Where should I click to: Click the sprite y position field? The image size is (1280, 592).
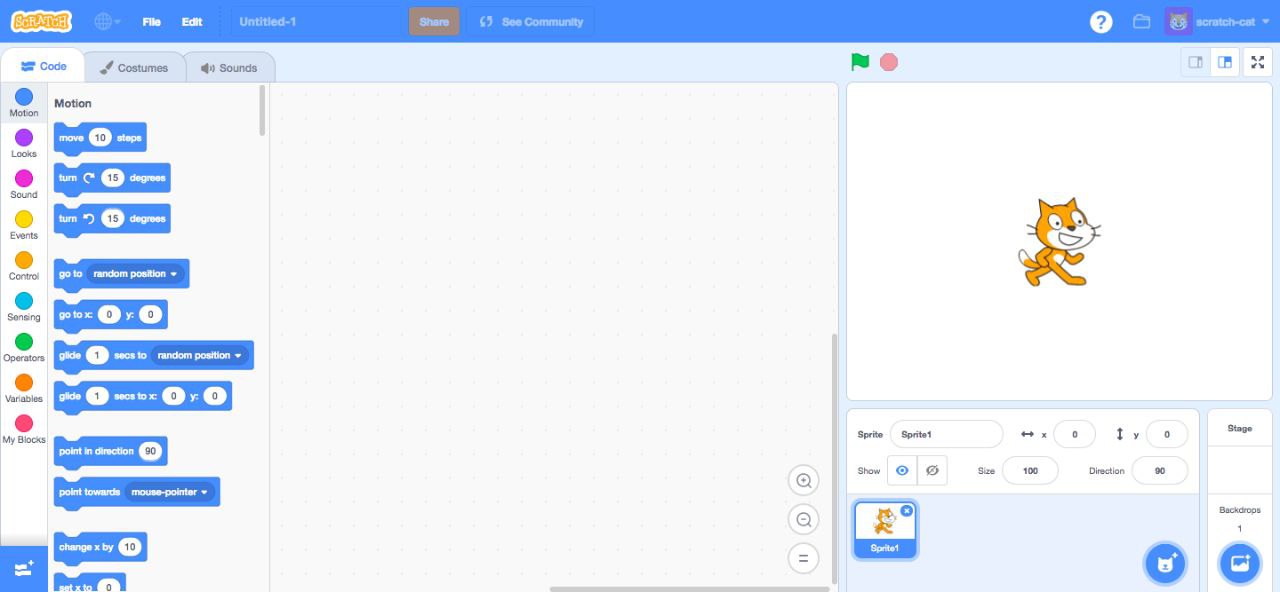[1167, 434]
